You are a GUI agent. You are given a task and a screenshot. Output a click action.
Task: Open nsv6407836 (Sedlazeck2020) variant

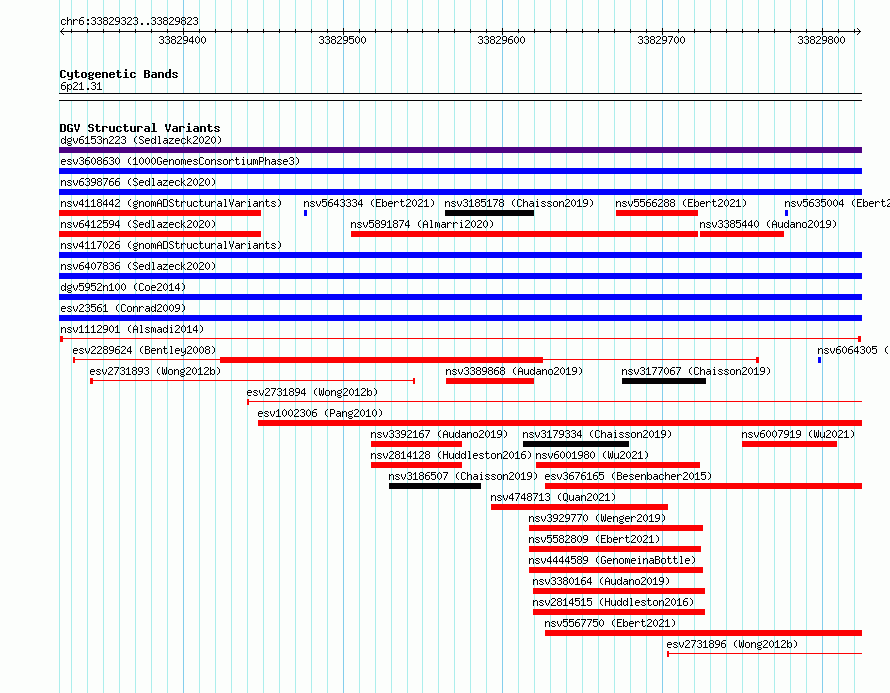click(138, 266)
